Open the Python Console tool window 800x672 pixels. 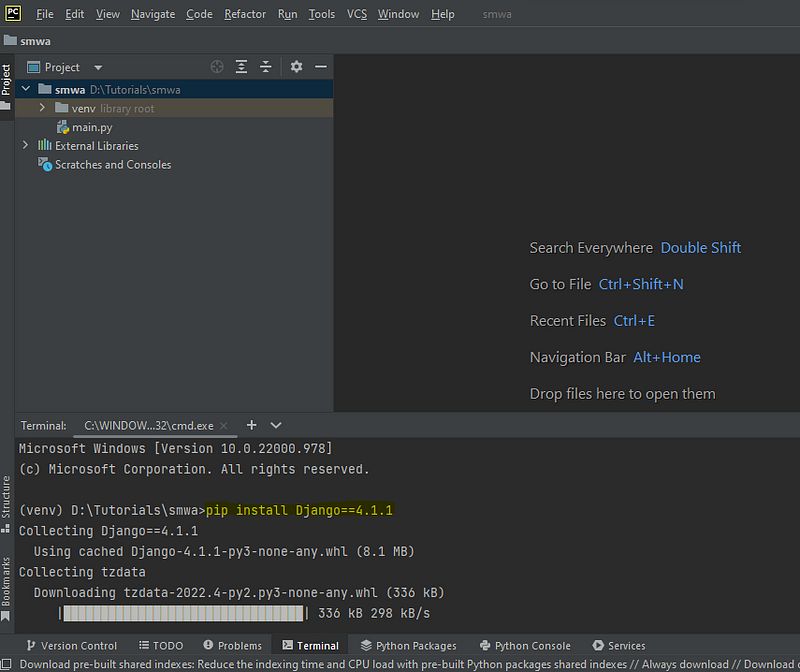(x=526, y=645)
